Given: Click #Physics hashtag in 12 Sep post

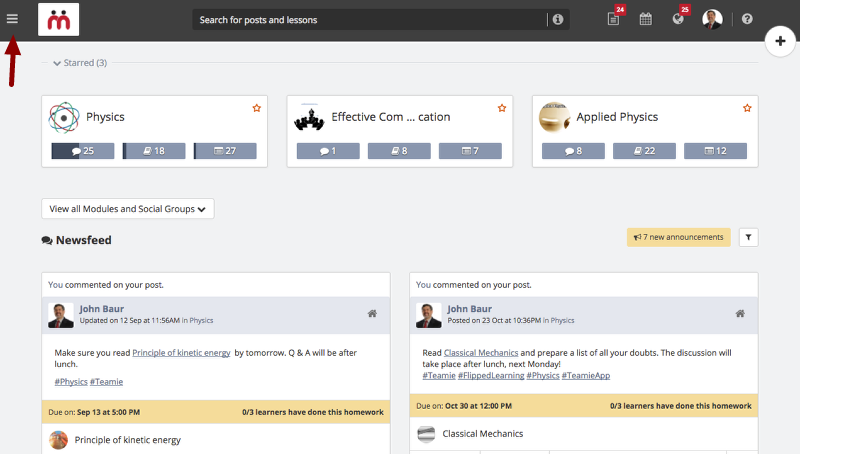Looking at the screenshot, I should click(x=71, y=382).
